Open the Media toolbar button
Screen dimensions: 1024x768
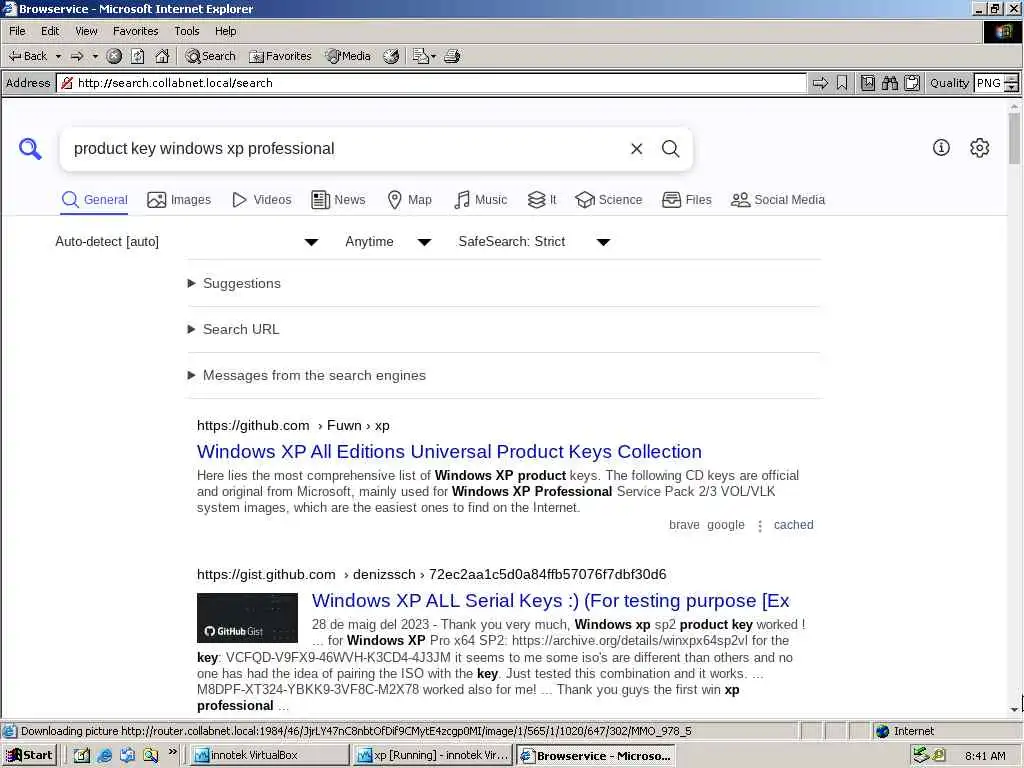coord(349,56)
